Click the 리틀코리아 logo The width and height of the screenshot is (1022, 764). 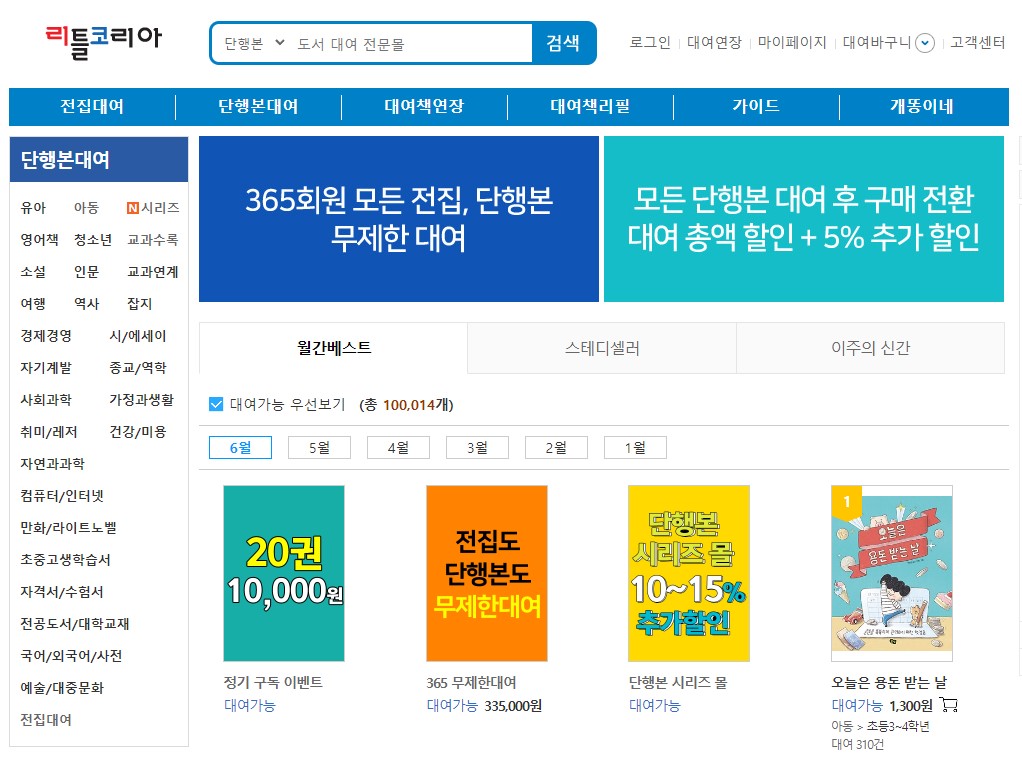103,41
